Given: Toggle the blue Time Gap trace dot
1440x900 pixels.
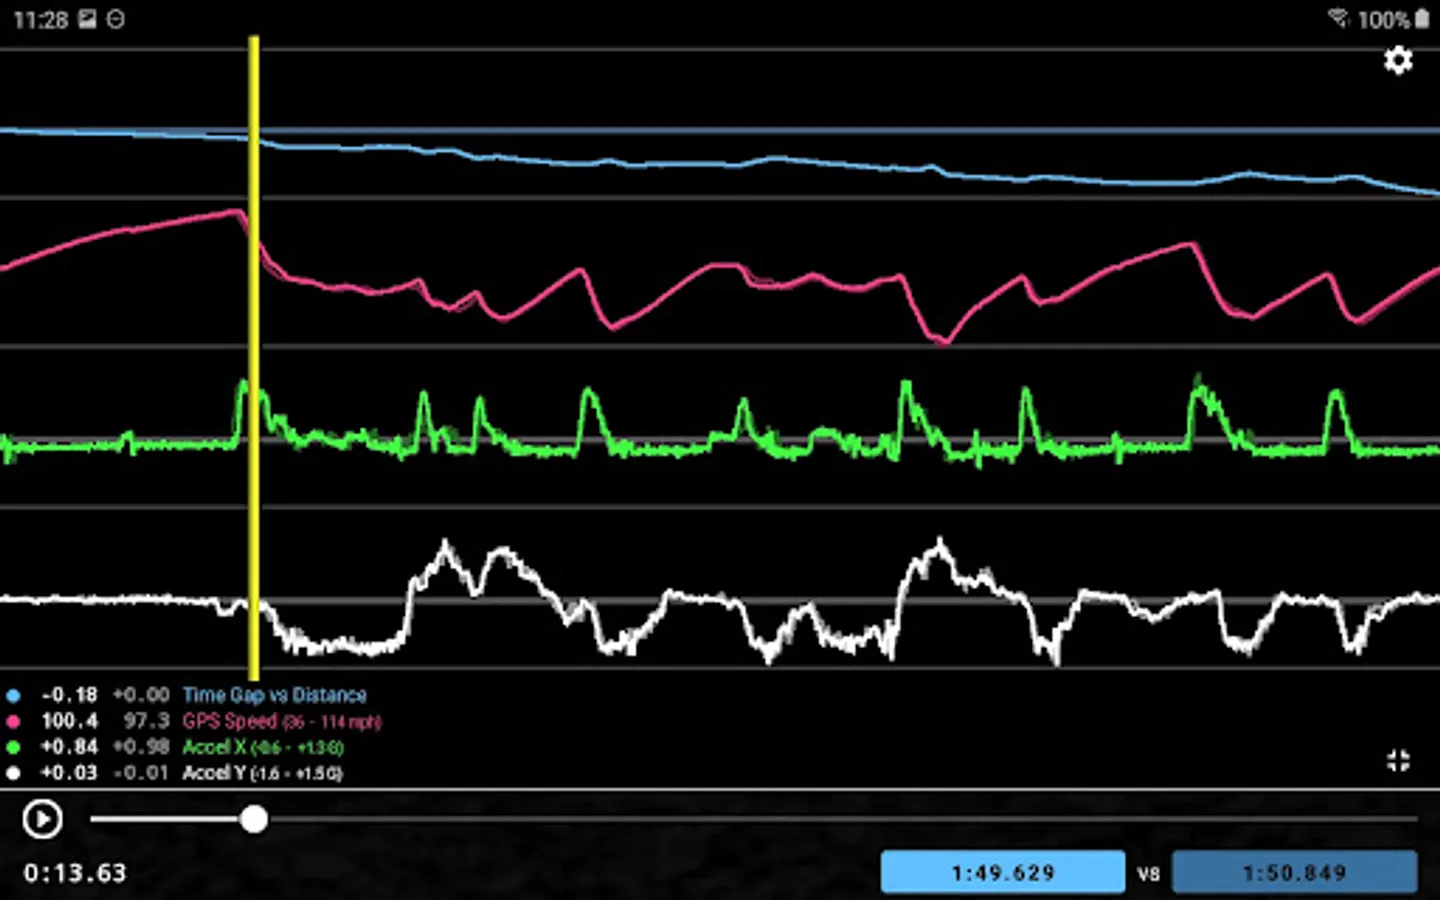Looking at the screenshot, I should 13,694.
